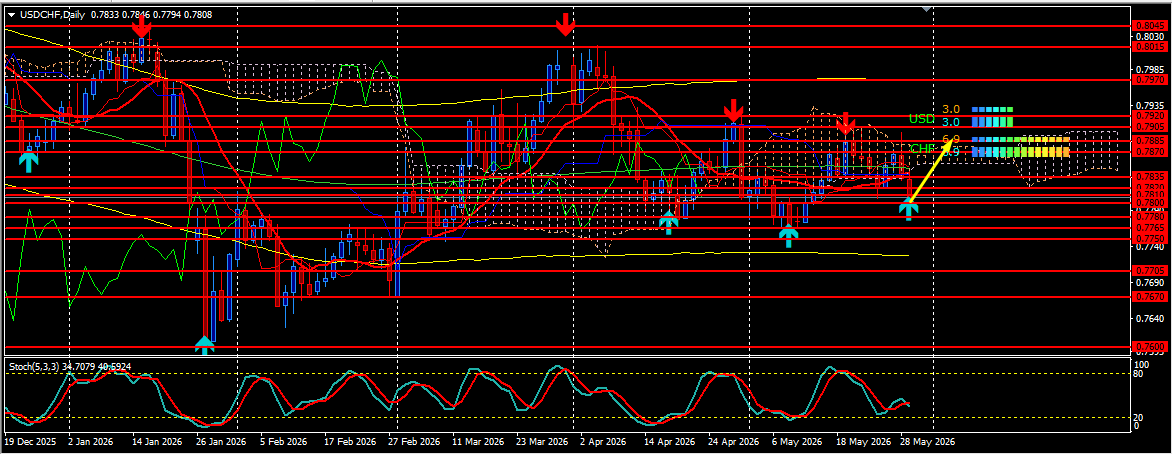Click the 0.7780 red price label
Viewport: 1172px width, 455px height.
coord(1151,217)
